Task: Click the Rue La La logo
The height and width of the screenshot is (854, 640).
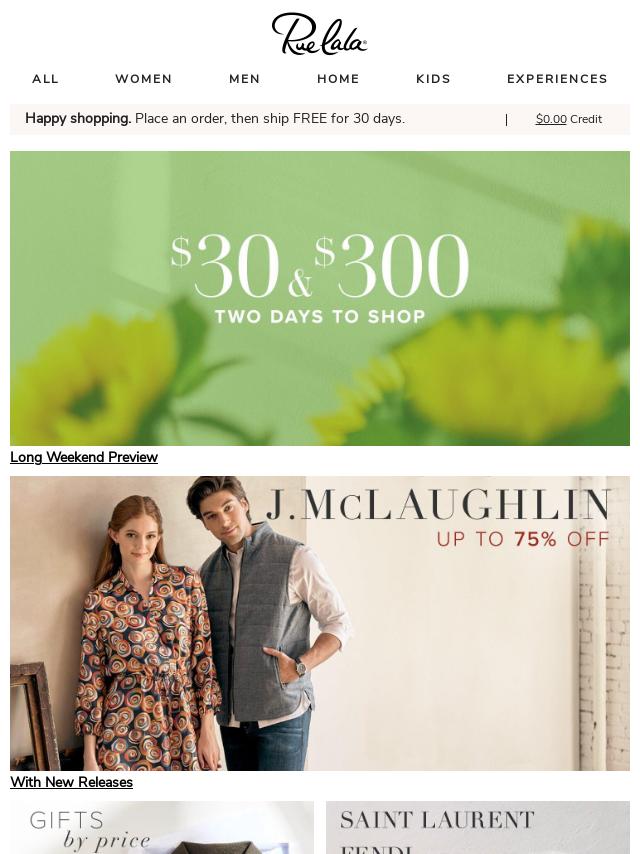Action: coord(319,34)
